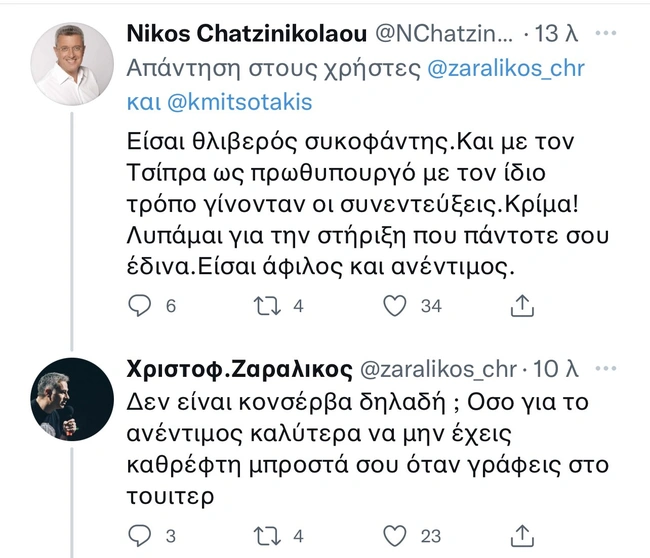Retweet Χριστοφ.Ζαραλικος's tweet

coord(266,535)
